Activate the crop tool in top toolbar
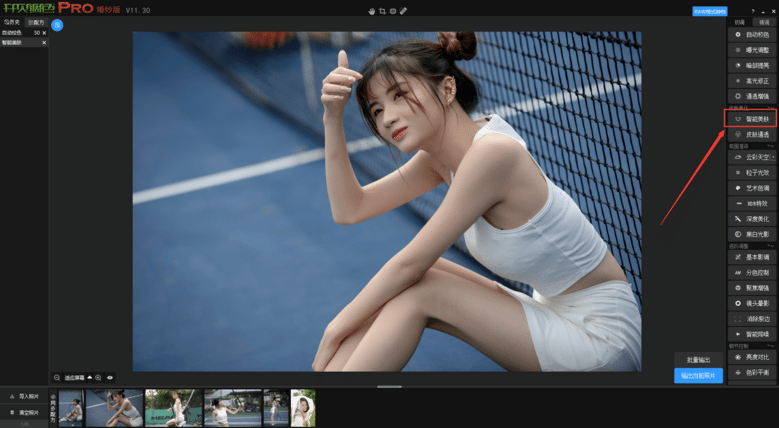The width and height of the screenshot is (779, 428). pyautogui.click(x=382, y=10)
